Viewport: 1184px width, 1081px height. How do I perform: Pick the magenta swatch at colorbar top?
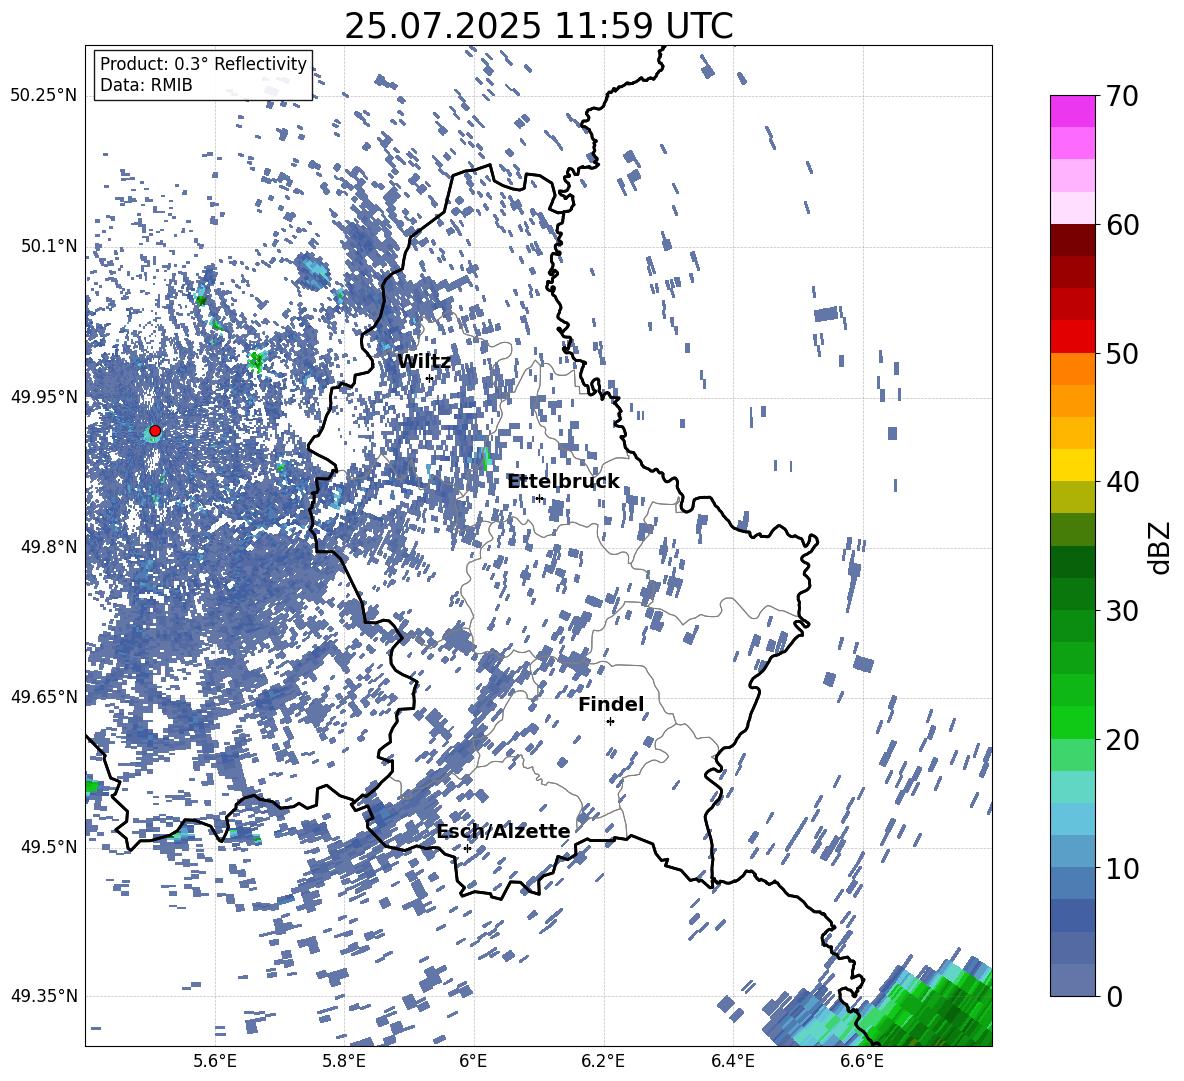point(1072,111)
